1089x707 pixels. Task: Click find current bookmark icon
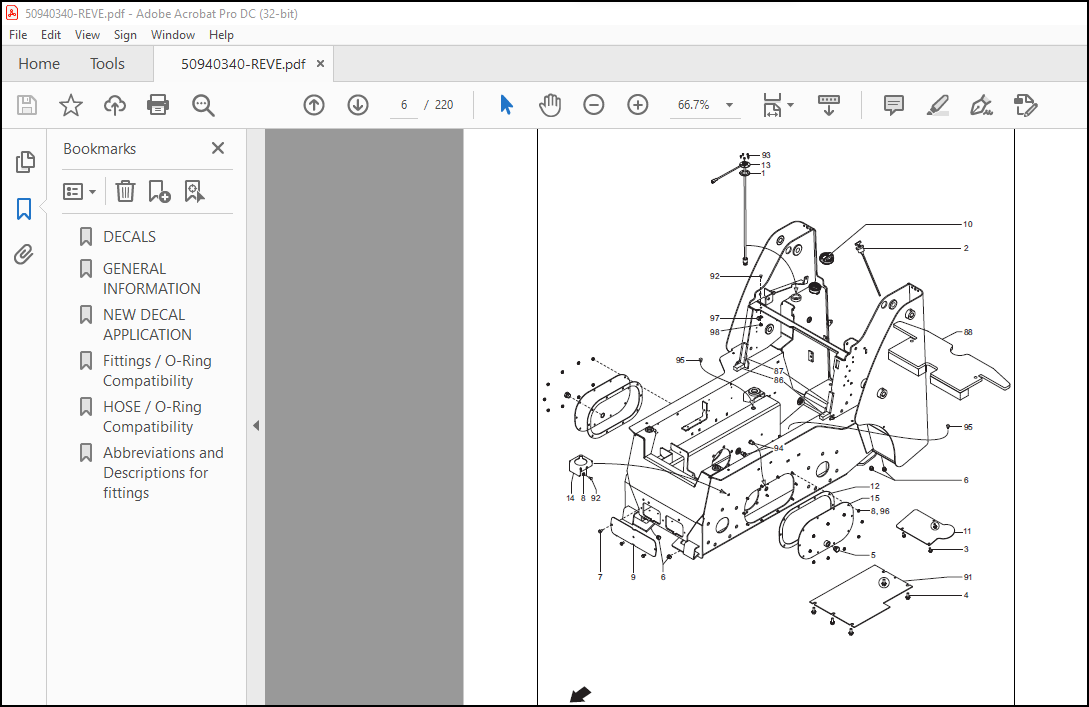(x=194, y=191)
